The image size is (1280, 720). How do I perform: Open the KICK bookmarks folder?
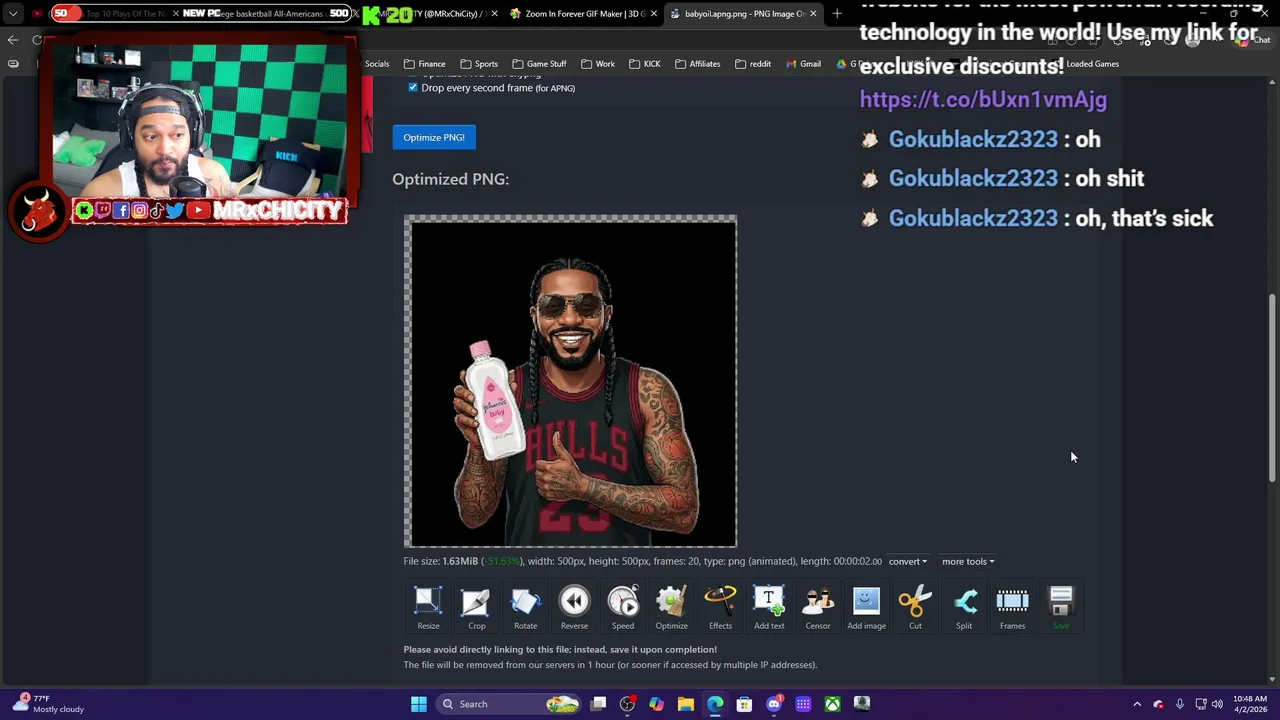(x=645, y=64)
